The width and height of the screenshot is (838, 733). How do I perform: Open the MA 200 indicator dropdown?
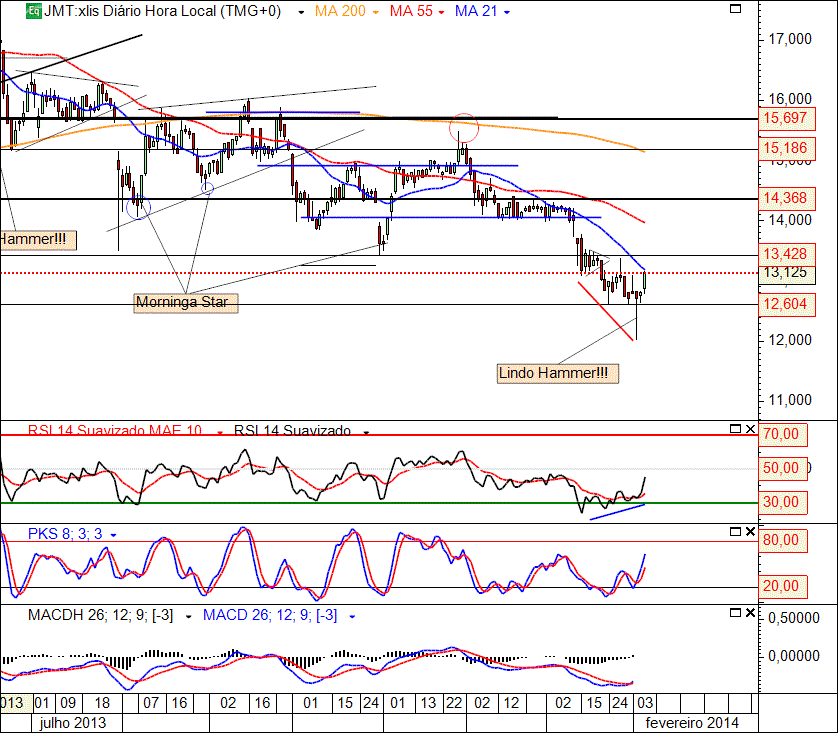click(x=376, y=12)
